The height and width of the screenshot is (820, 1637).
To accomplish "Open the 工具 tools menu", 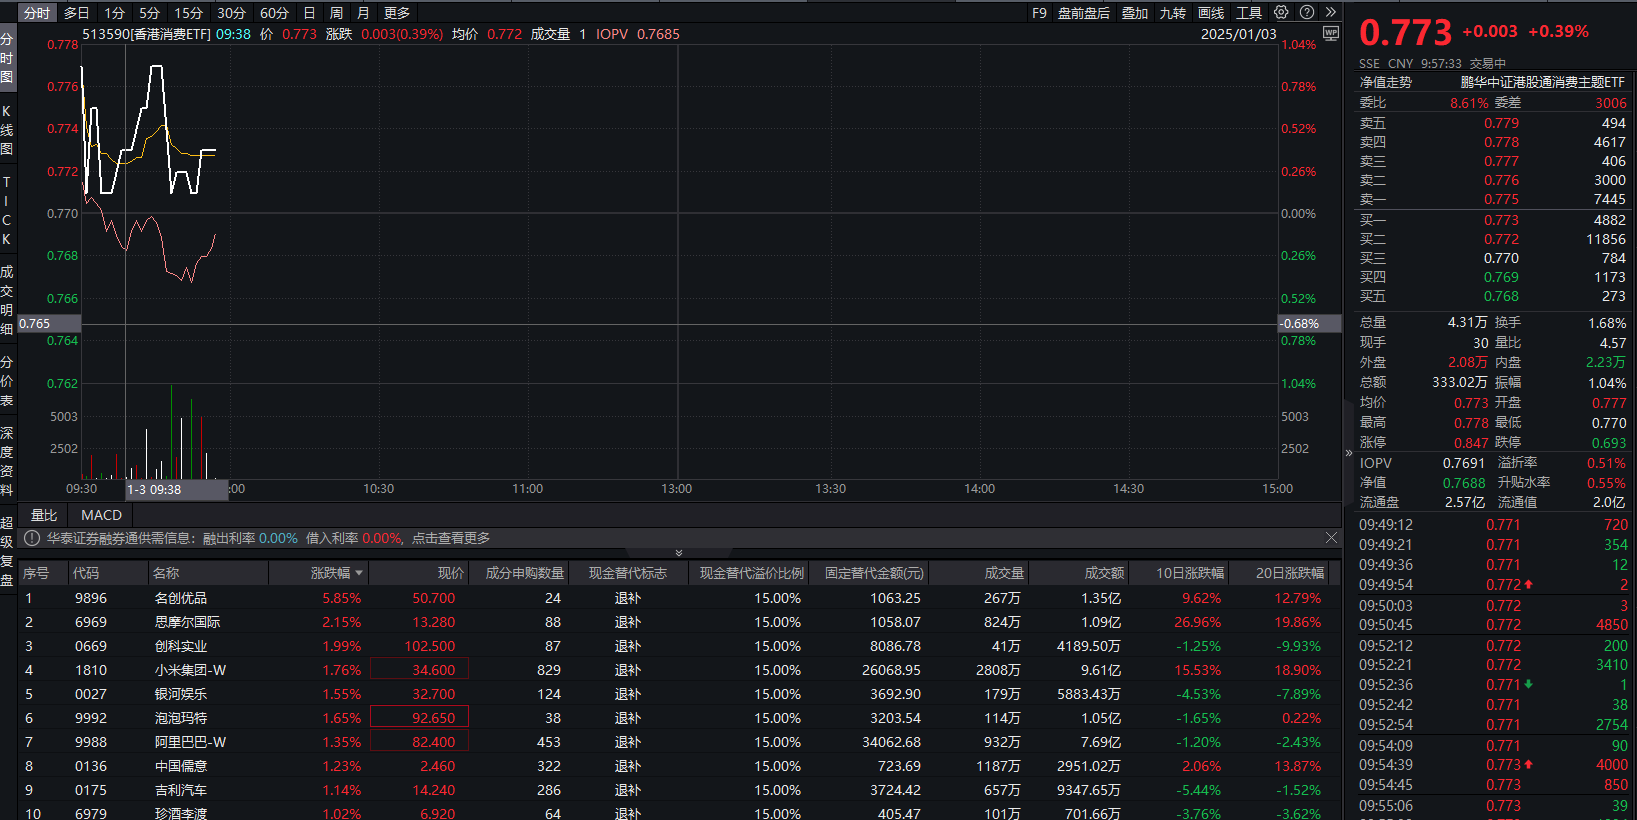I will coord(1249,13).
